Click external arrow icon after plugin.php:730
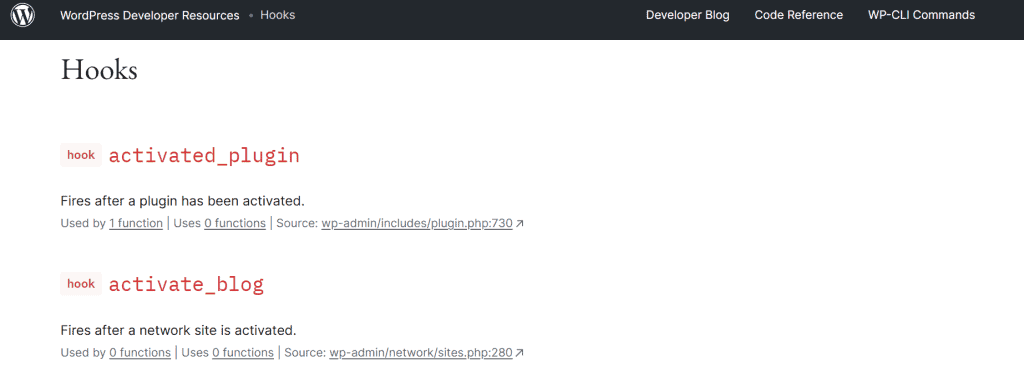This screenshot has width=1024, height=376. pos(520,224)
